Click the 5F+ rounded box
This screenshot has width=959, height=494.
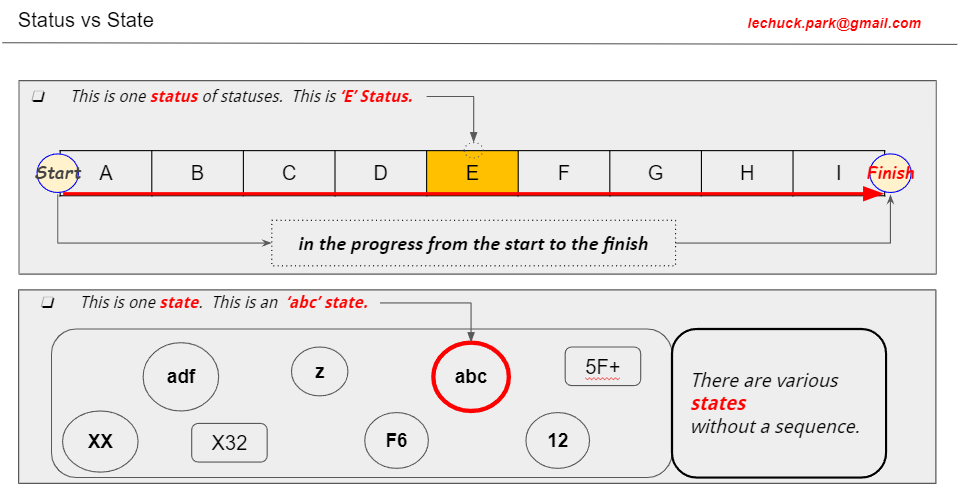(x=603, y=367)
